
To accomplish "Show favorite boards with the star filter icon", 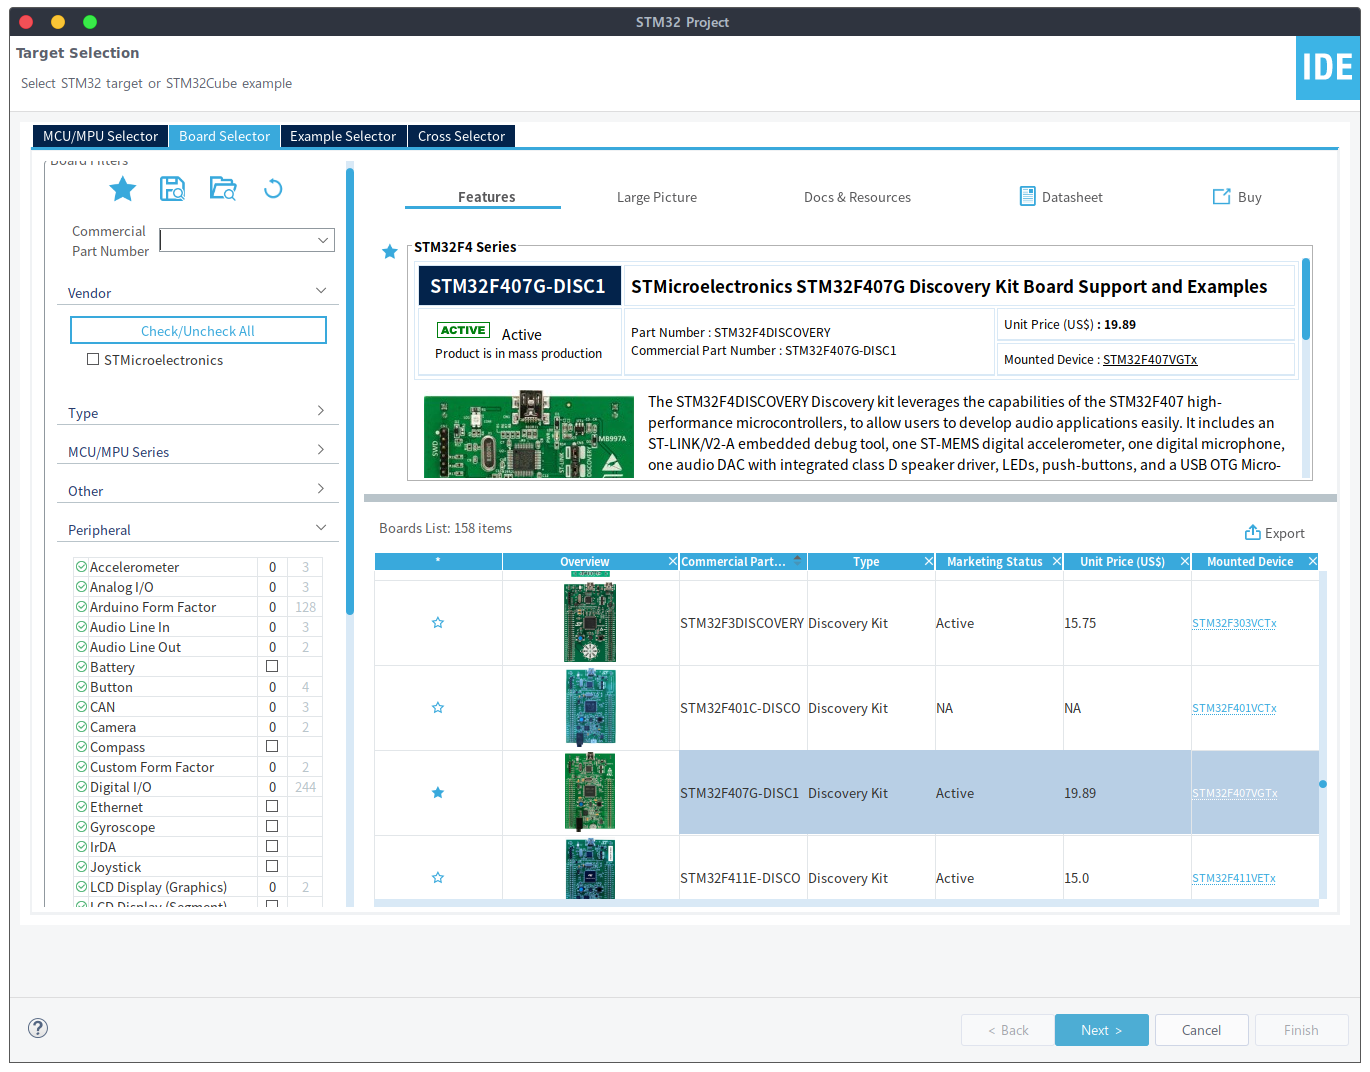I will click(123, 189).
